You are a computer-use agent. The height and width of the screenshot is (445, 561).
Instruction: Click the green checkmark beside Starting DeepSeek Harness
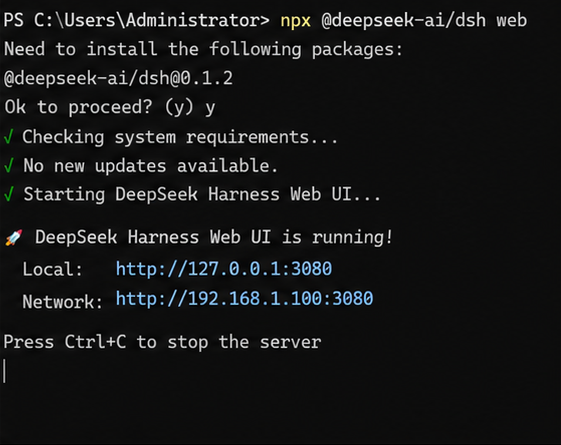click(9, 195)
